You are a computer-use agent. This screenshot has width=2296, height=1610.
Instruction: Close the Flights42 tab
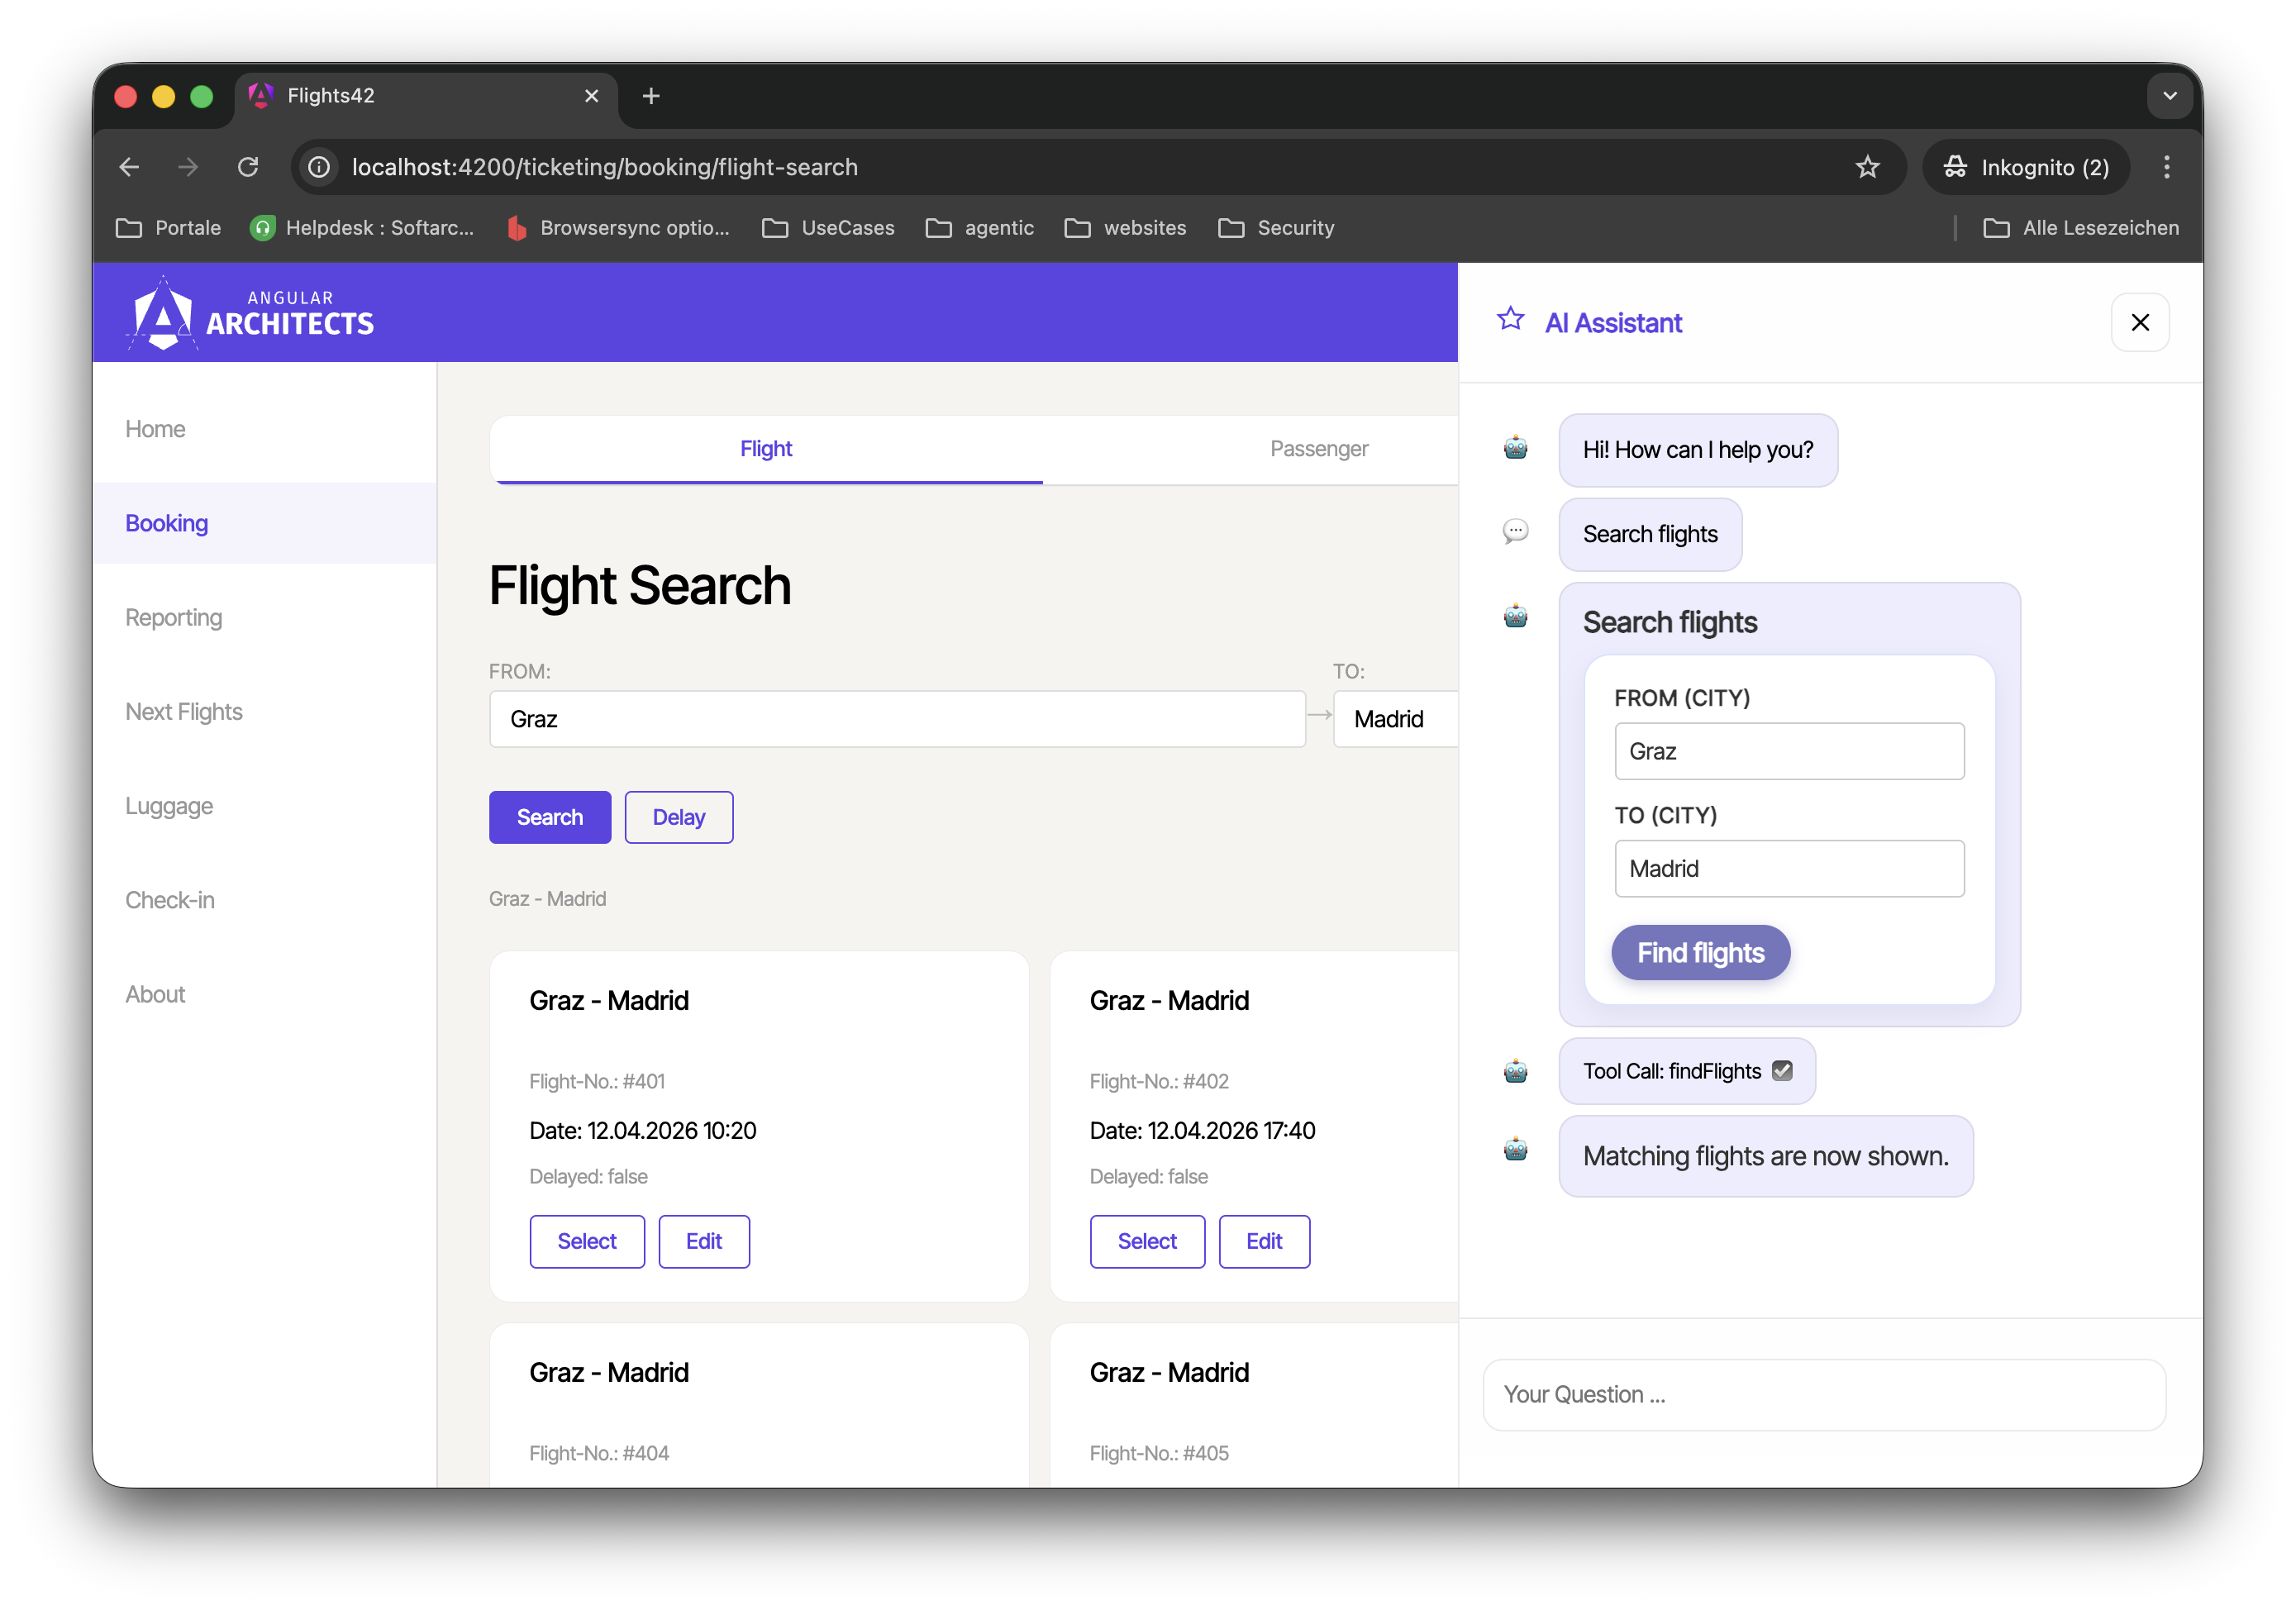tap(591, 96)
